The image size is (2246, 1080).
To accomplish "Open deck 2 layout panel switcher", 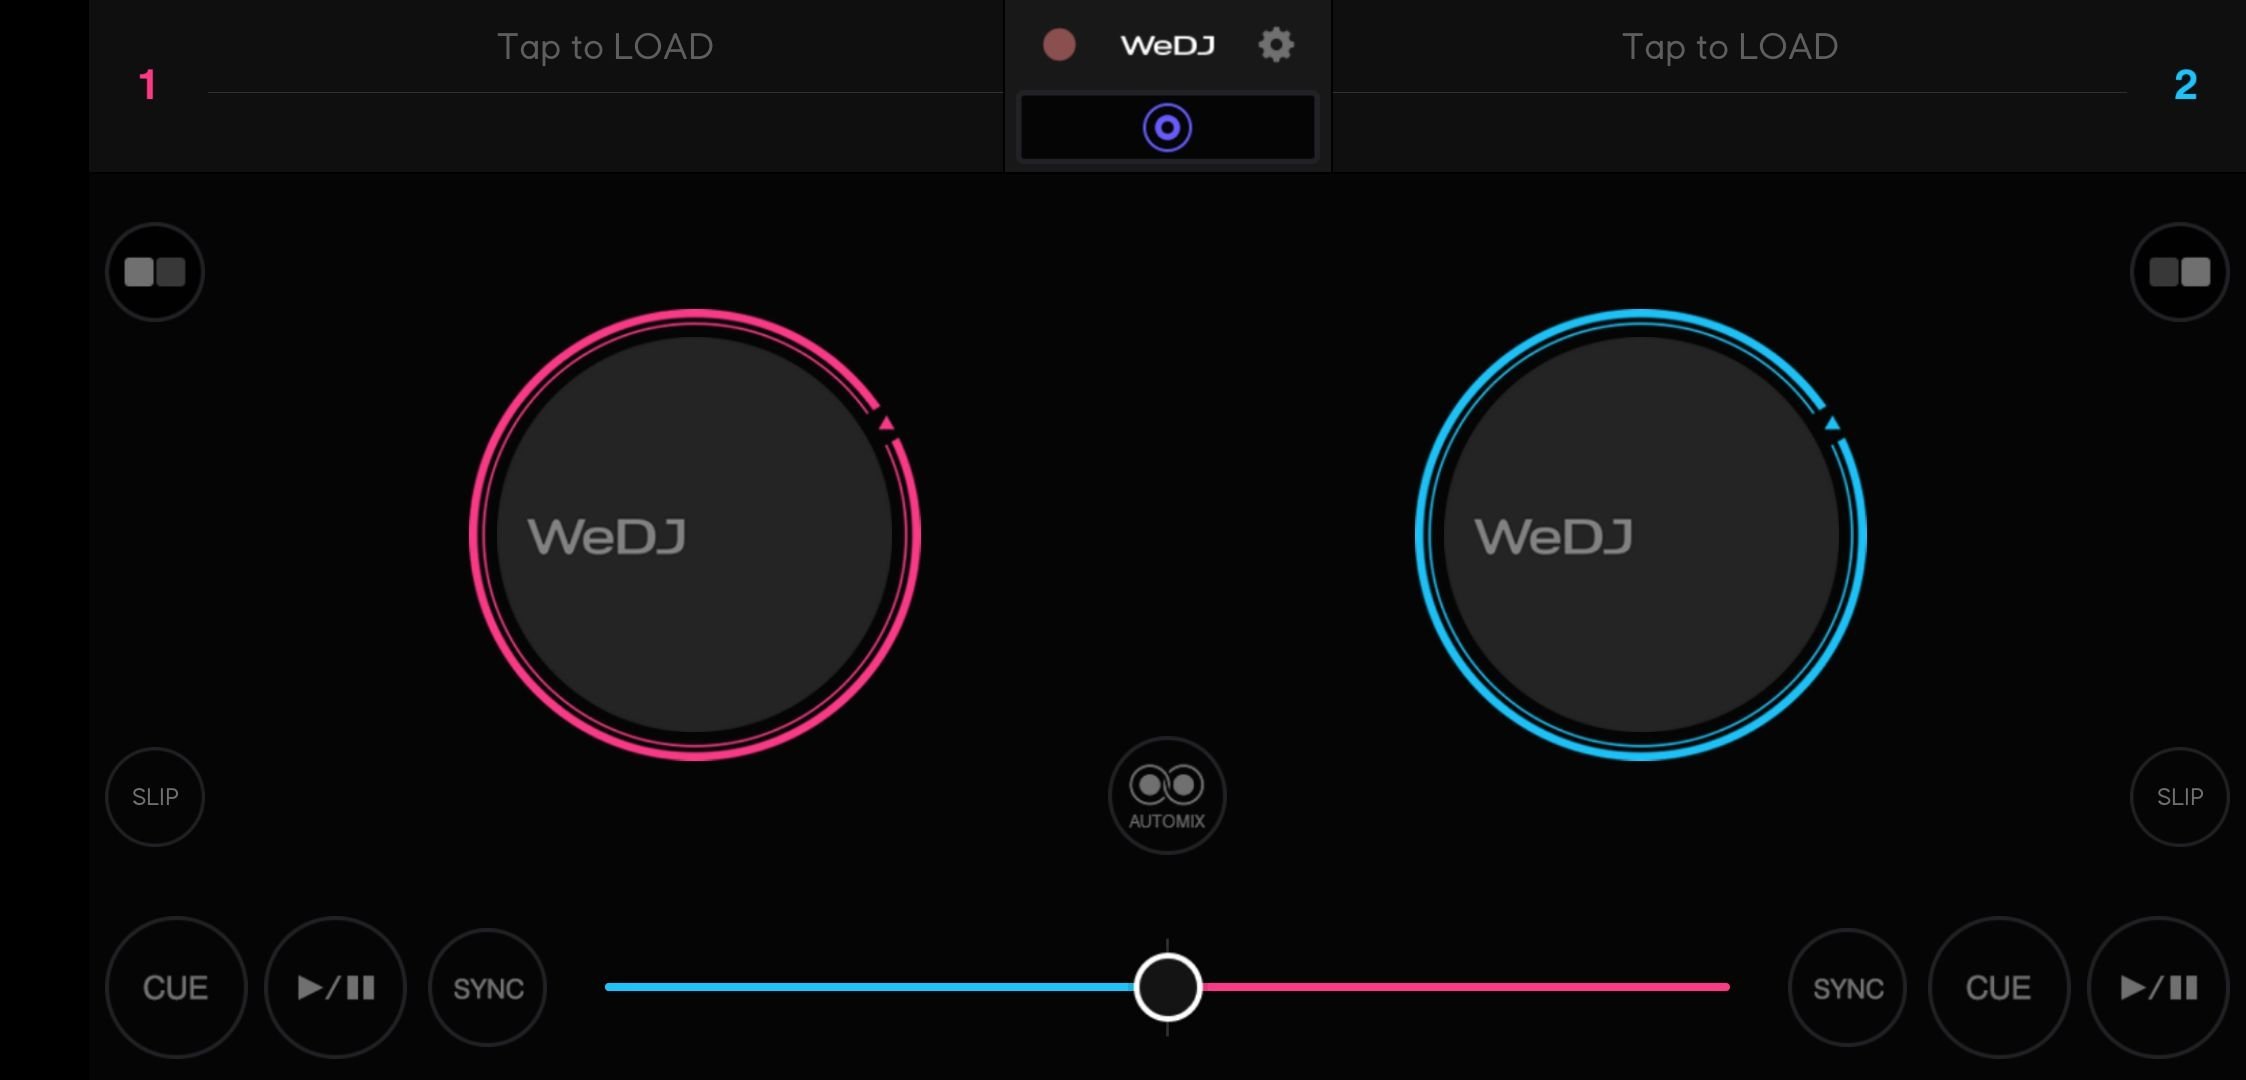I will pyautogui.click(x=2180, y=272).
